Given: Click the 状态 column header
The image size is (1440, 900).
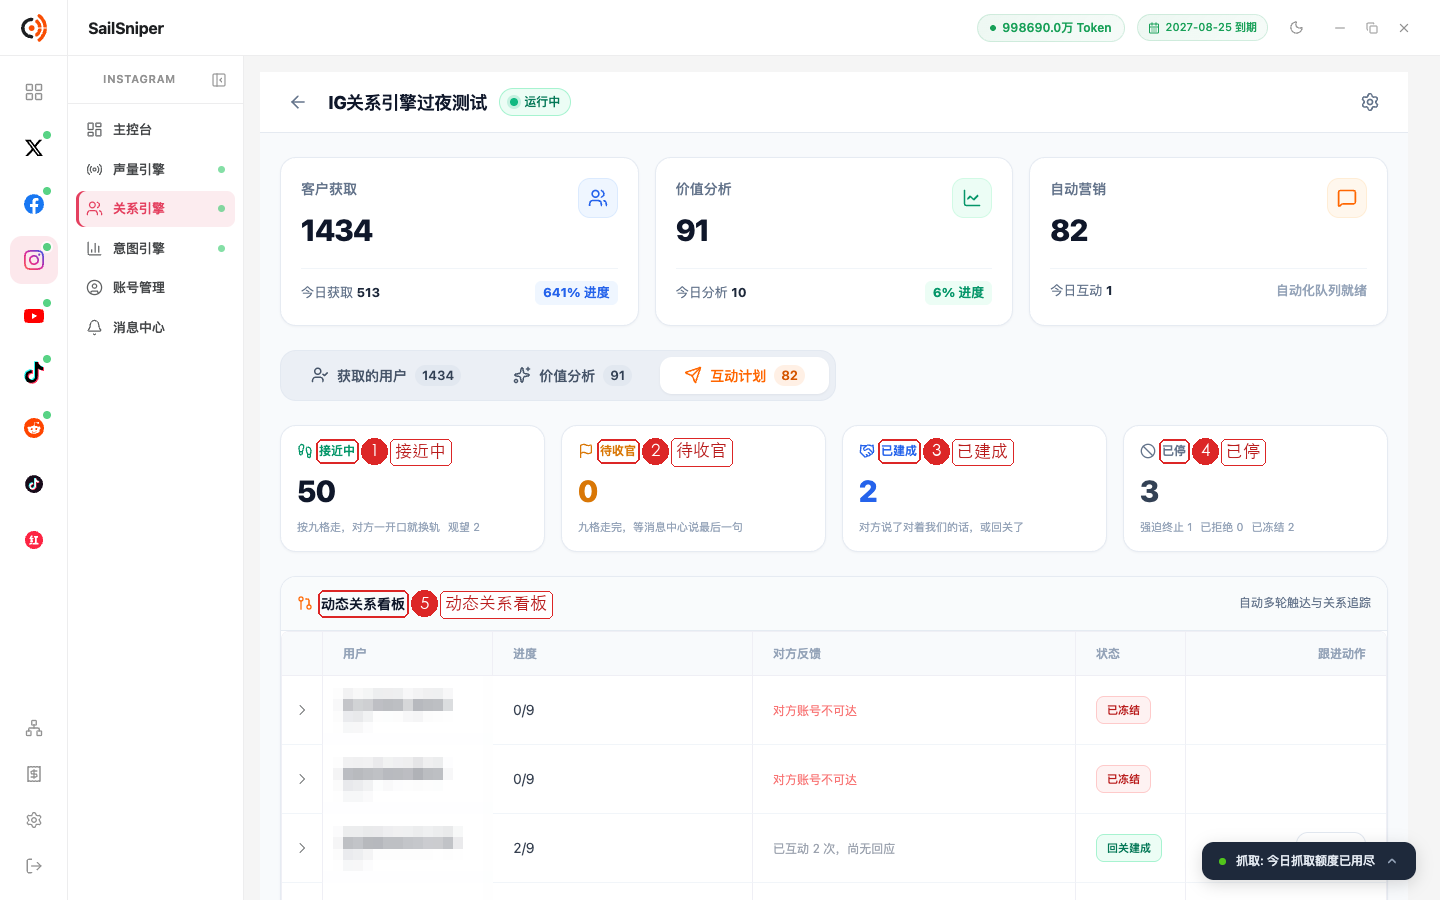Looking at the screenshot, I should coord(1108,653).
